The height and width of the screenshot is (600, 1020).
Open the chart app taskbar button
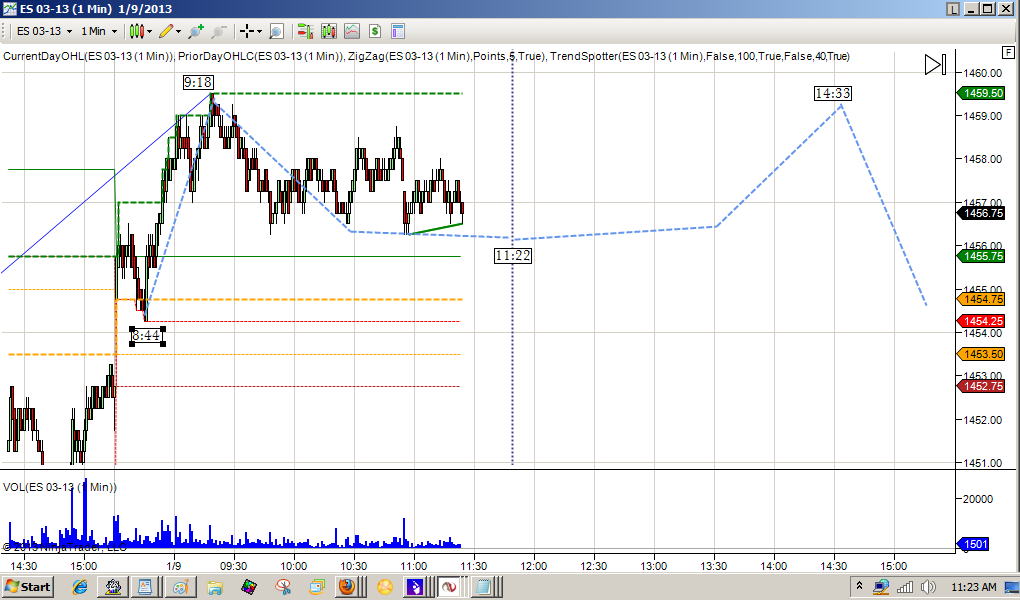pyautogui.click(x=113, y=587)
